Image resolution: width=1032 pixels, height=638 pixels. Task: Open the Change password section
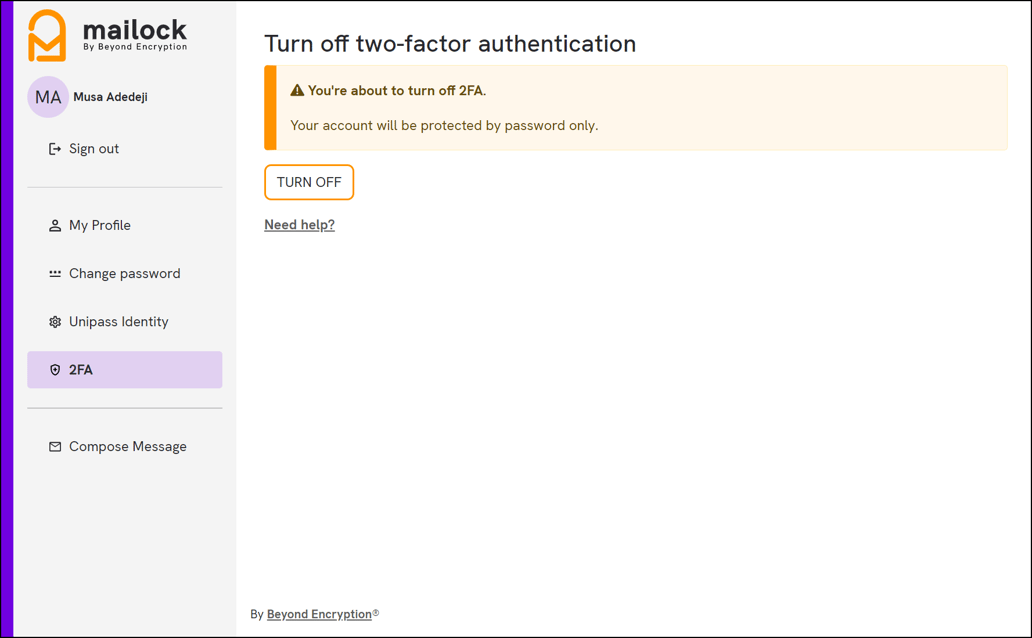124,273
